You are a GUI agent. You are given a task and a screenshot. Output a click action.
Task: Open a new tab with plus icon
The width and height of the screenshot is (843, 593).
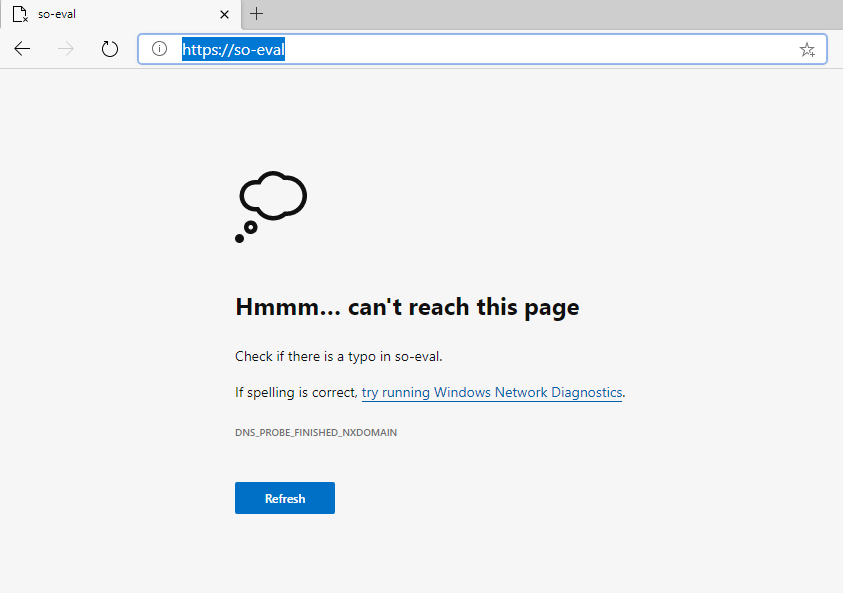pos(257,14)
